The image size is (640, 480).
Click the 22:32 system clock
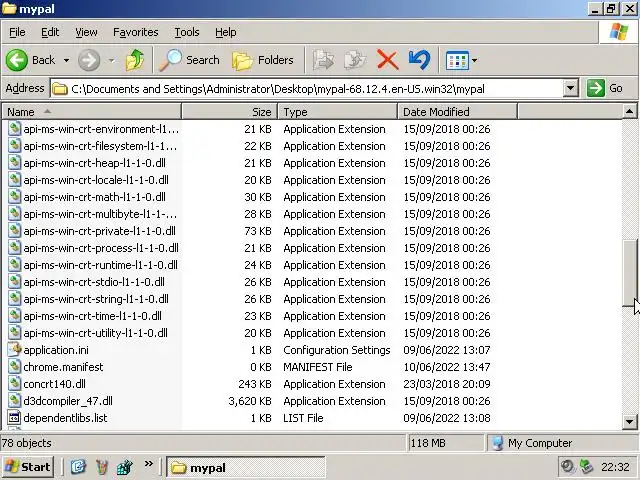point(615,467)
